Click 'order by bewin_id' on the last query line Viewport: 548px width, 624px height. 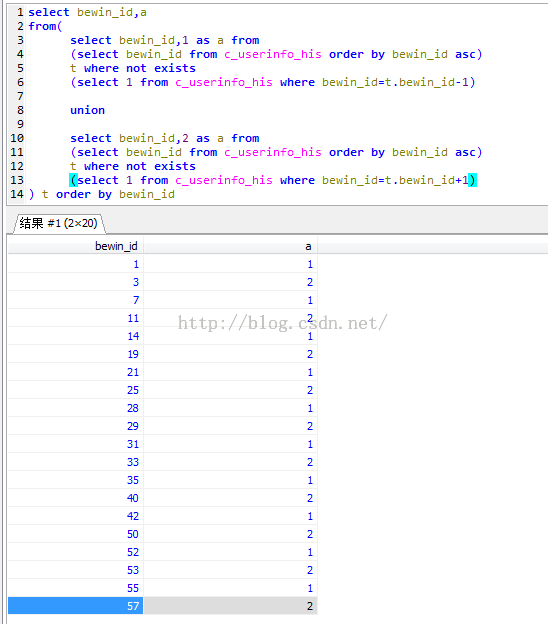tap(115, 194)
